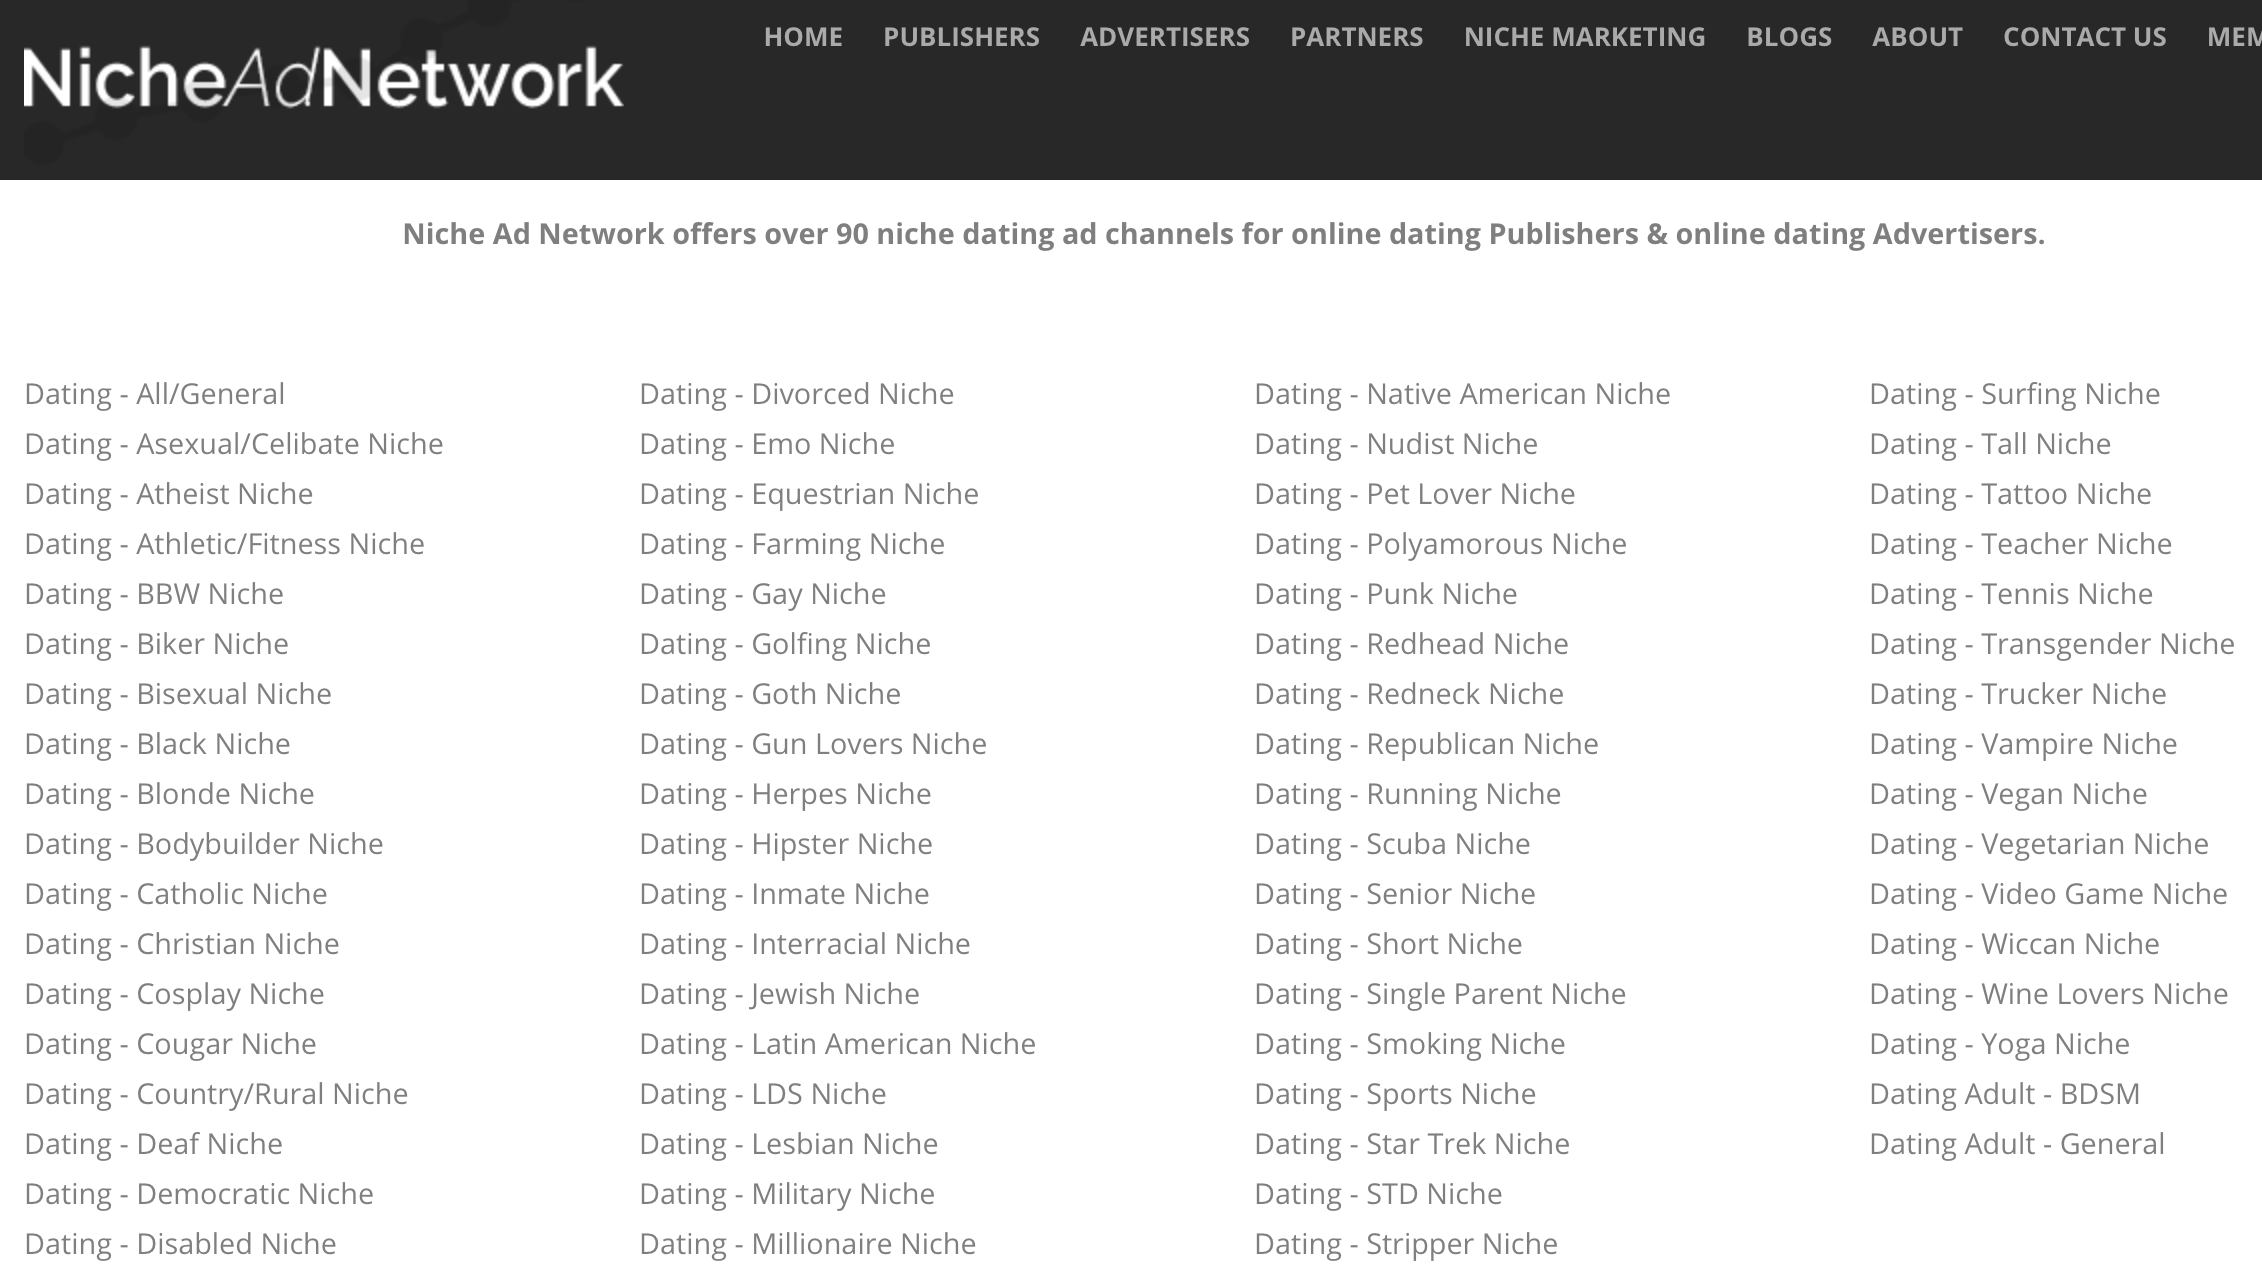Open Dating - Single Parent Niche entry

[x=1440, y=993]
